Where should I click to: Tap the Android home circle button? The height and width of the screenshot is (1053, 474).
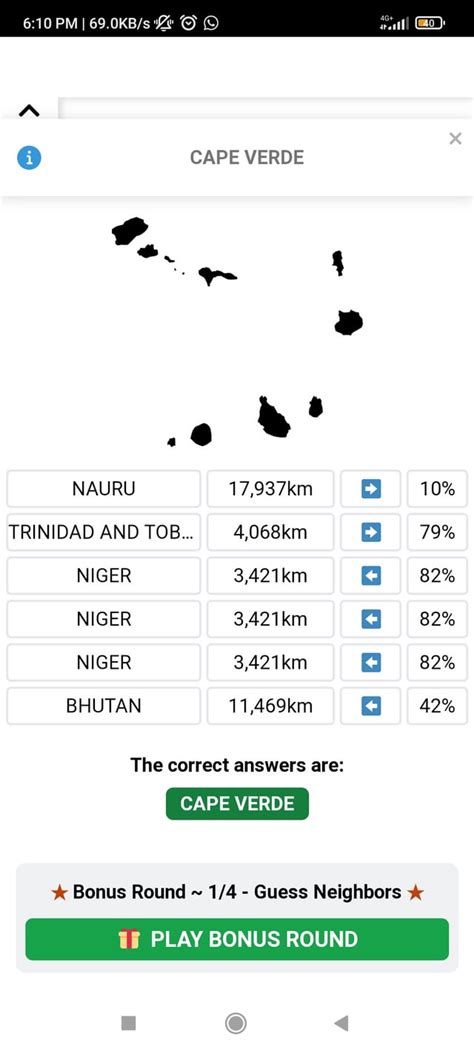[x=236, y=1023]
